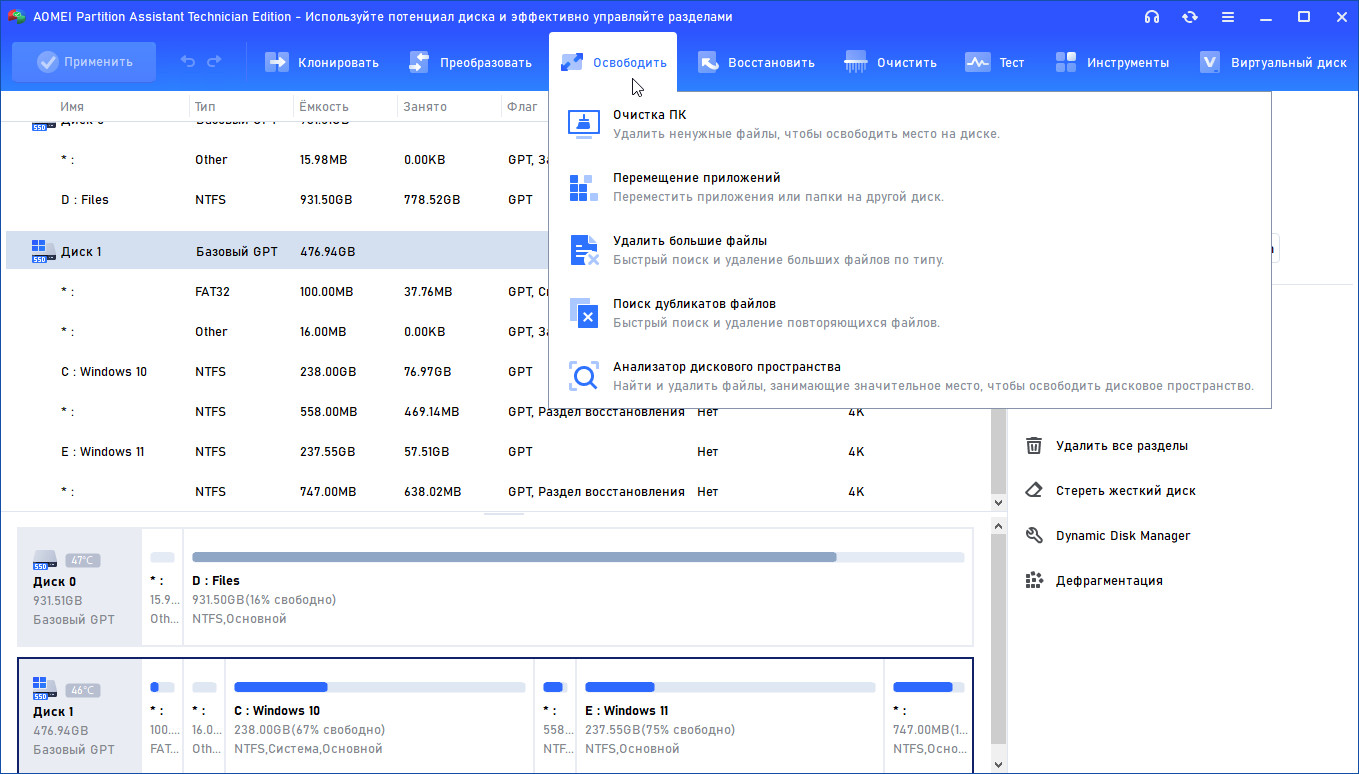
Task: Open the Инструменты toolbar menu
Action: click(1112, 62)
